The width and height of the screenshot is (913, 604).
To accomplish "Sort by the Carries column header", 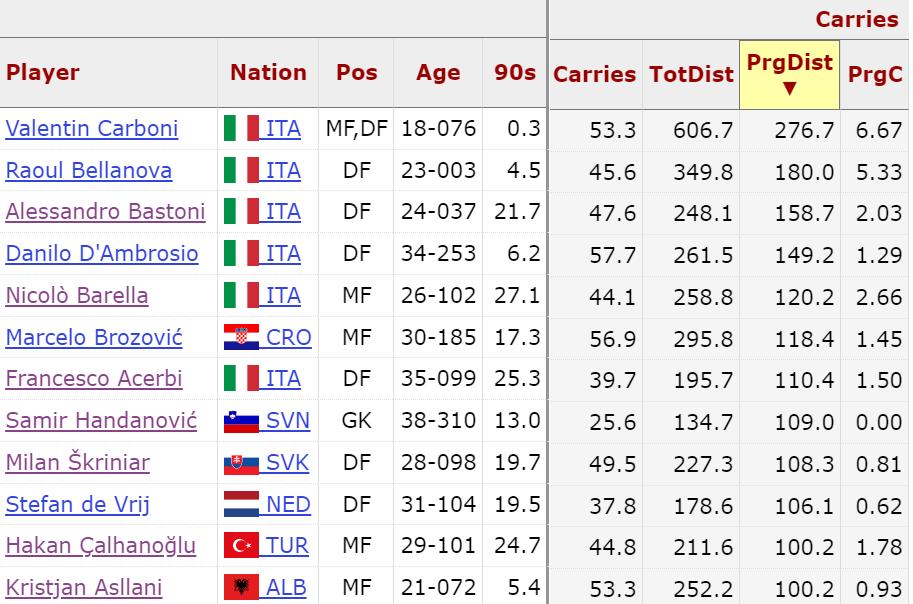I will [x=594, y=74].
